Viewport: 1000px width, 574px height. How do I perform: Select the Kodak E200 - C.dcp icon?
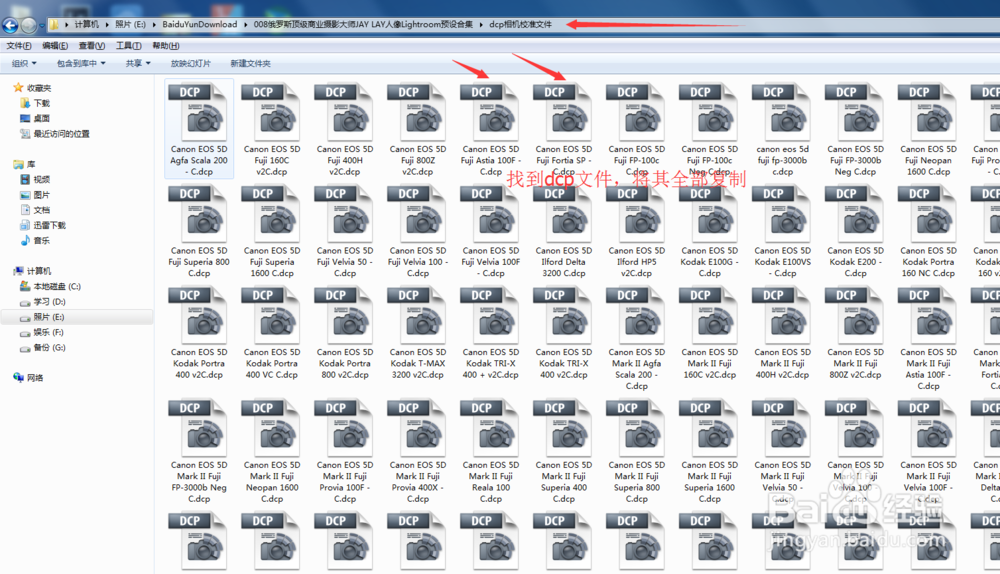pos(855,214)
